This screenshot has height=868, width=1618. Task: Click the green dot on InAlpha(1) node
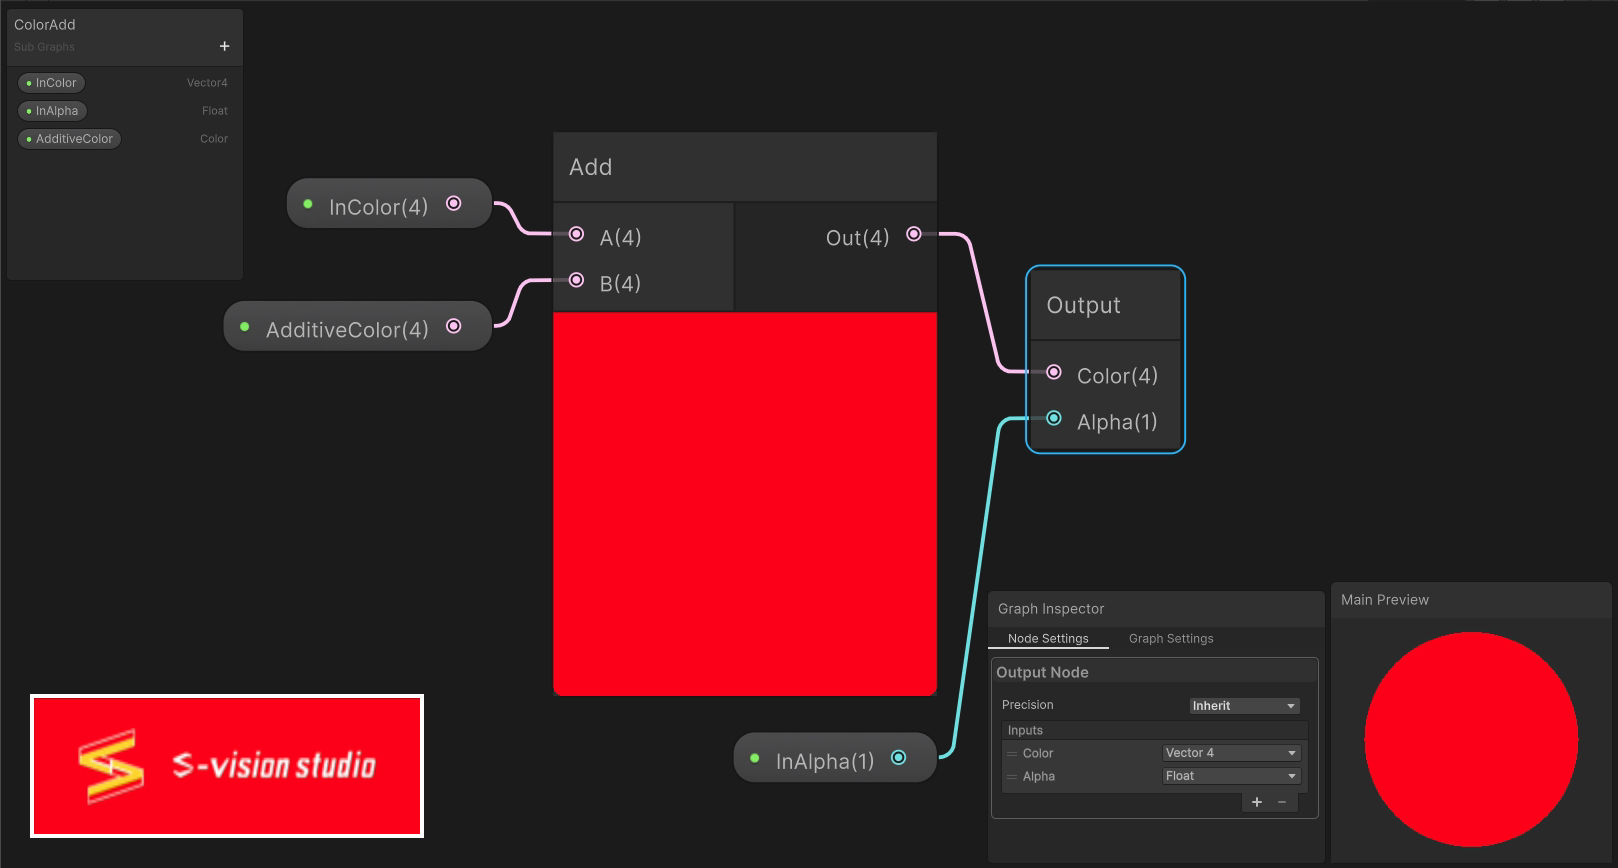[x=755, y=758]
